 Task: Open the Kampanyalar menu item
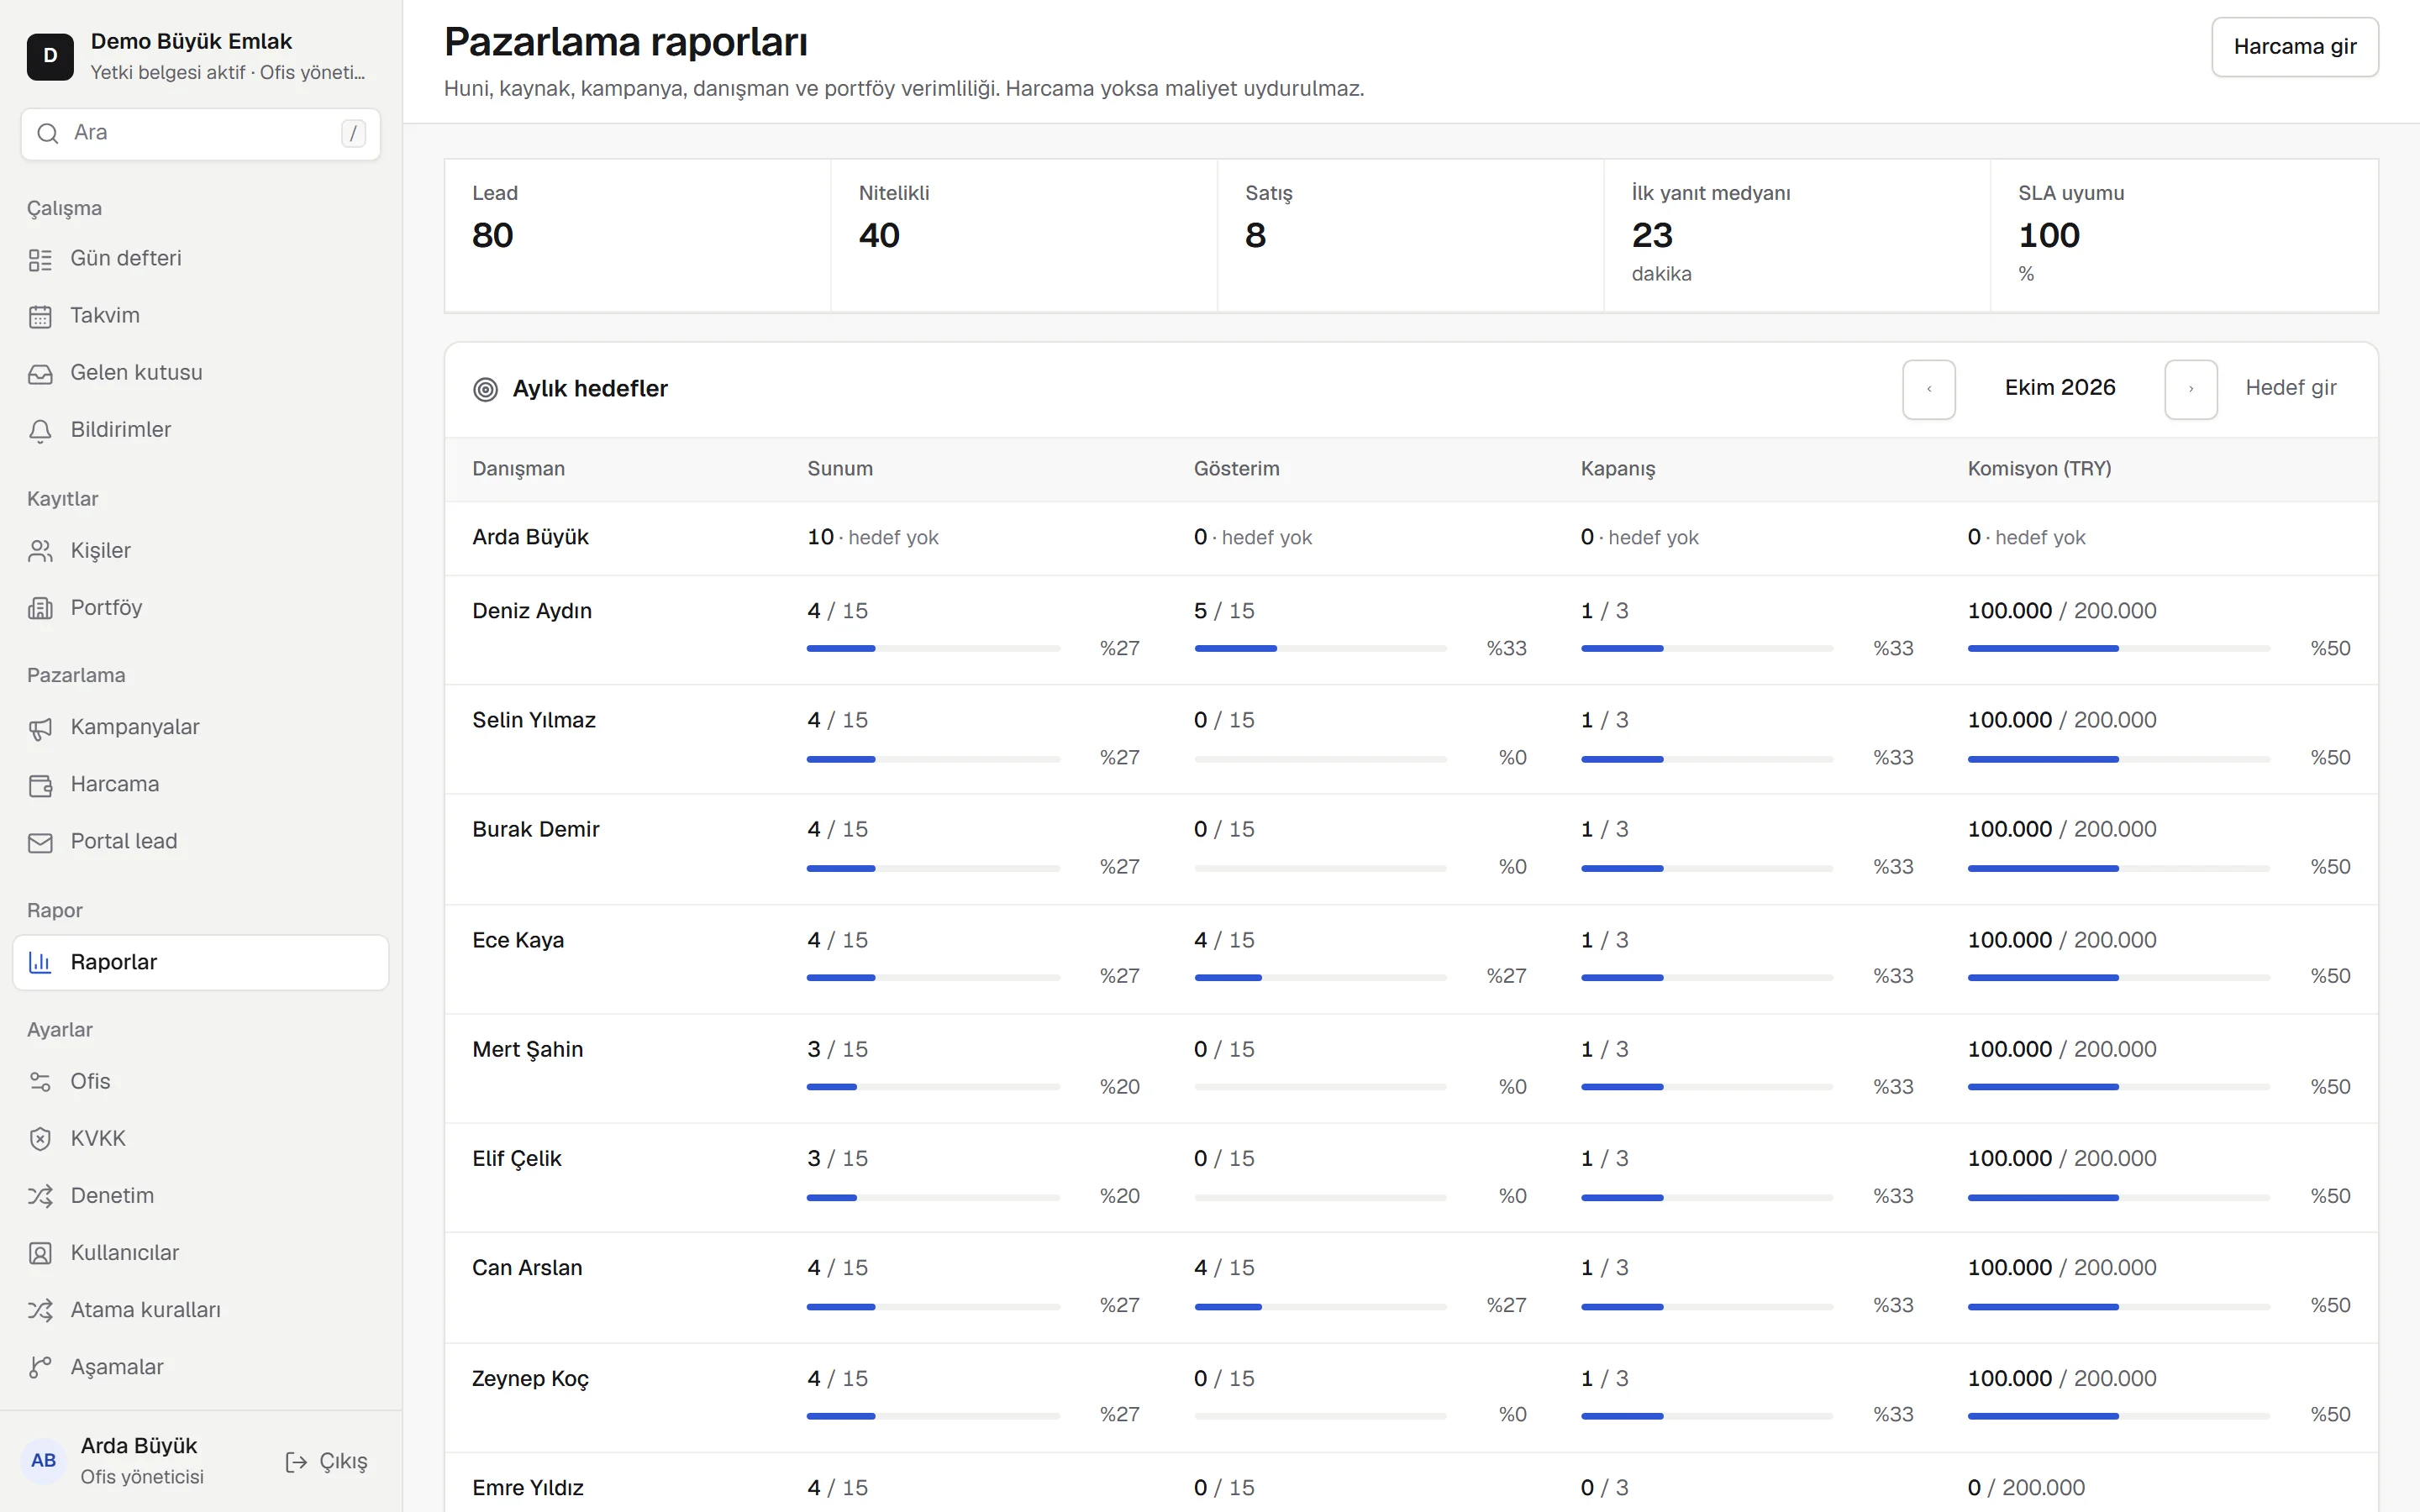pos(200,727)
